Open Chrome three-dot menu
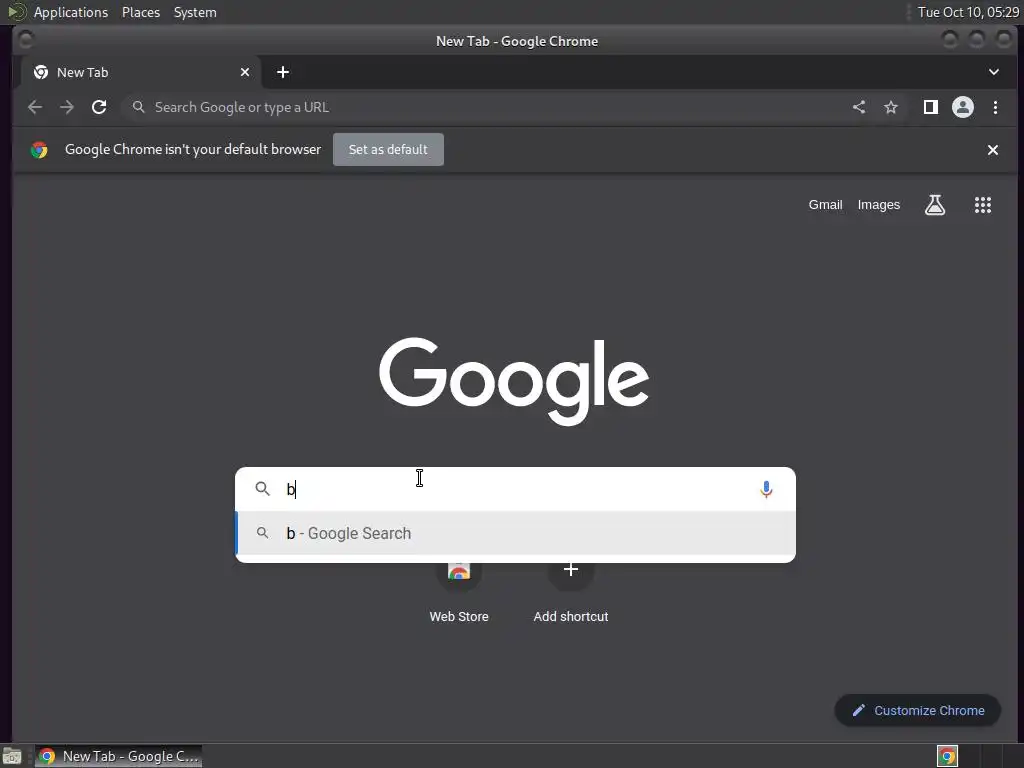 [995, 107]
